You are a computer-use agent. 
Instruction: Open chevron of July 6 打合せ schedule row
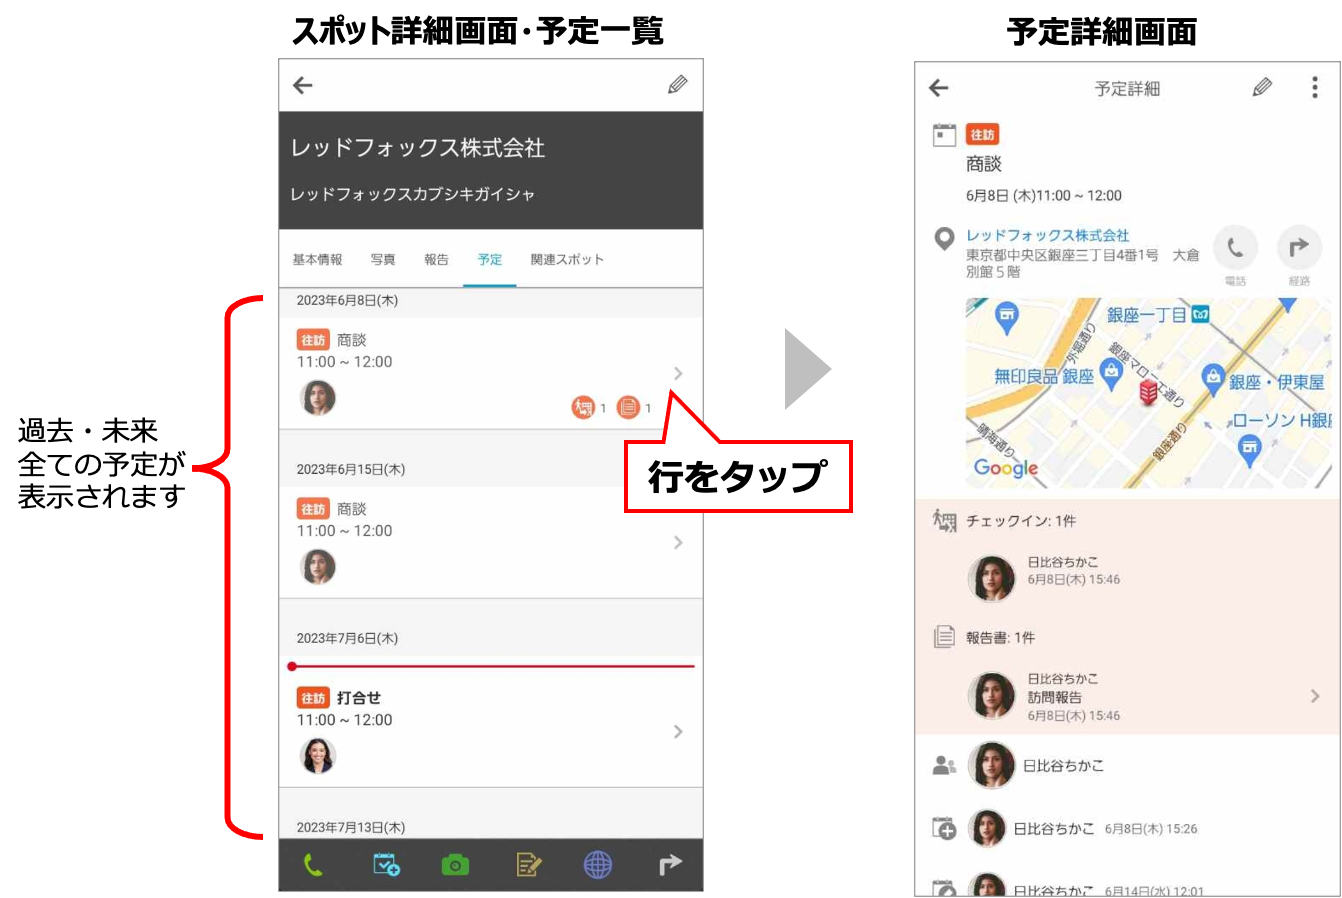678,731
